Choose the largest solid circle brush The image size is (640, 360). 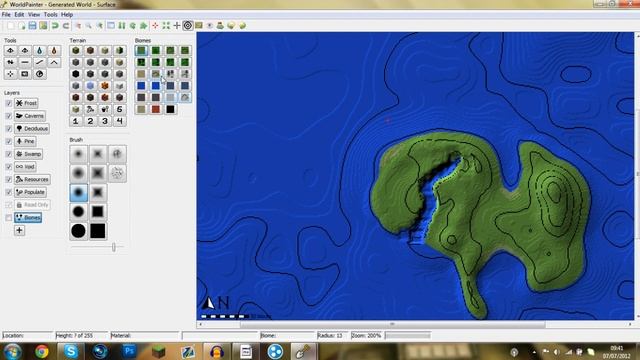coord(78,231)
